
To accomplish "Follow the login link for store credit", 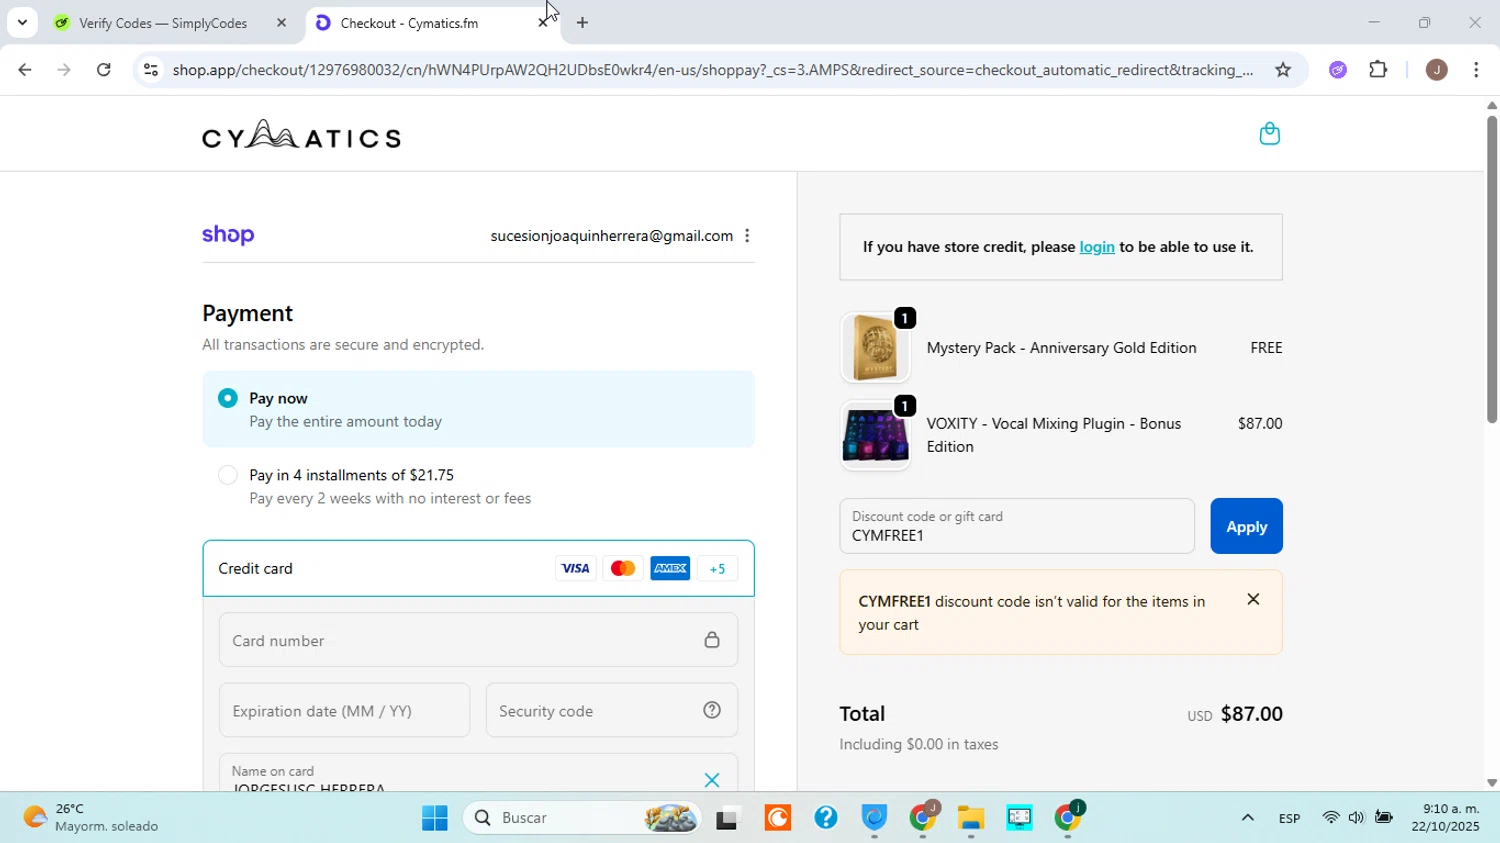I will (1097, 247).
